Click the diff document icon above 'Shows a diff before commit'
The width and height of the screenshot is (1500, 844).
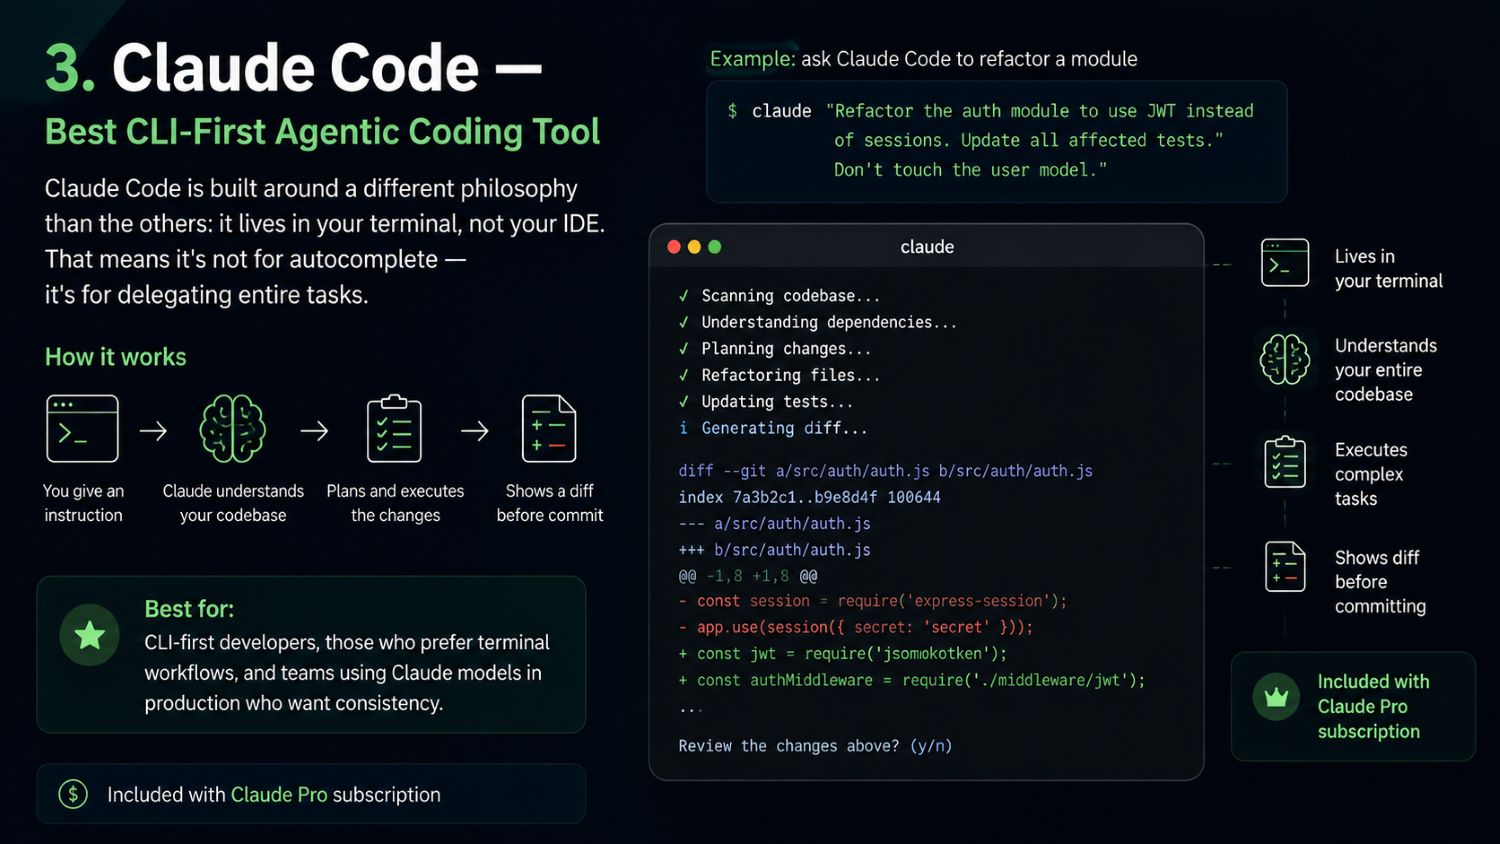tap(549, 429)
